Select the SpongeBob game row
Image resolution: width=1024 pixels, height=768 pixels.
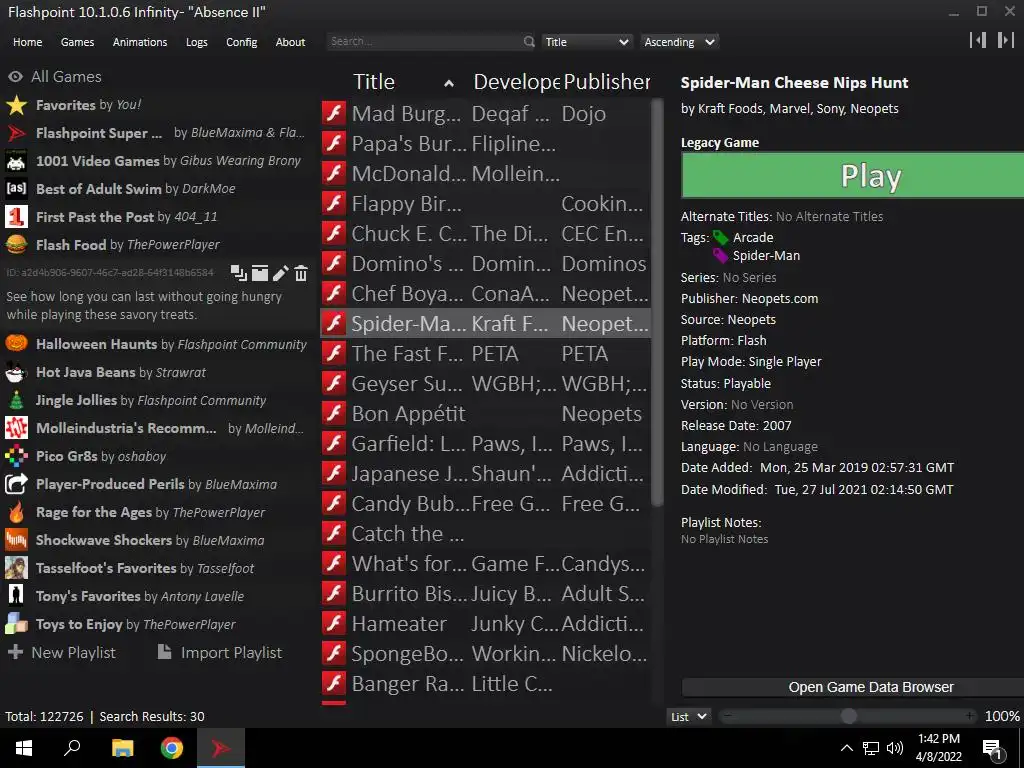click(486, 654)
